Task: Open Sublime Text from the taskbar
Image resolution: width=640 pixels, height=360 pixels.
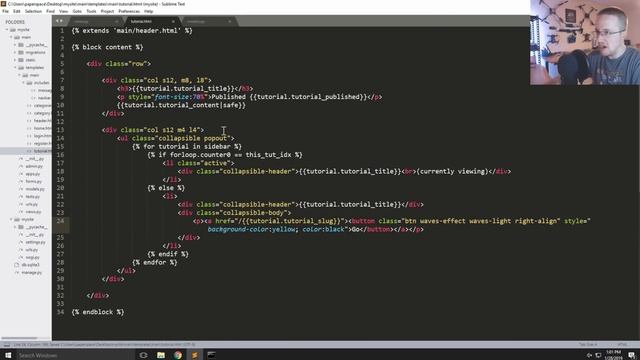Action: (195, 355)
